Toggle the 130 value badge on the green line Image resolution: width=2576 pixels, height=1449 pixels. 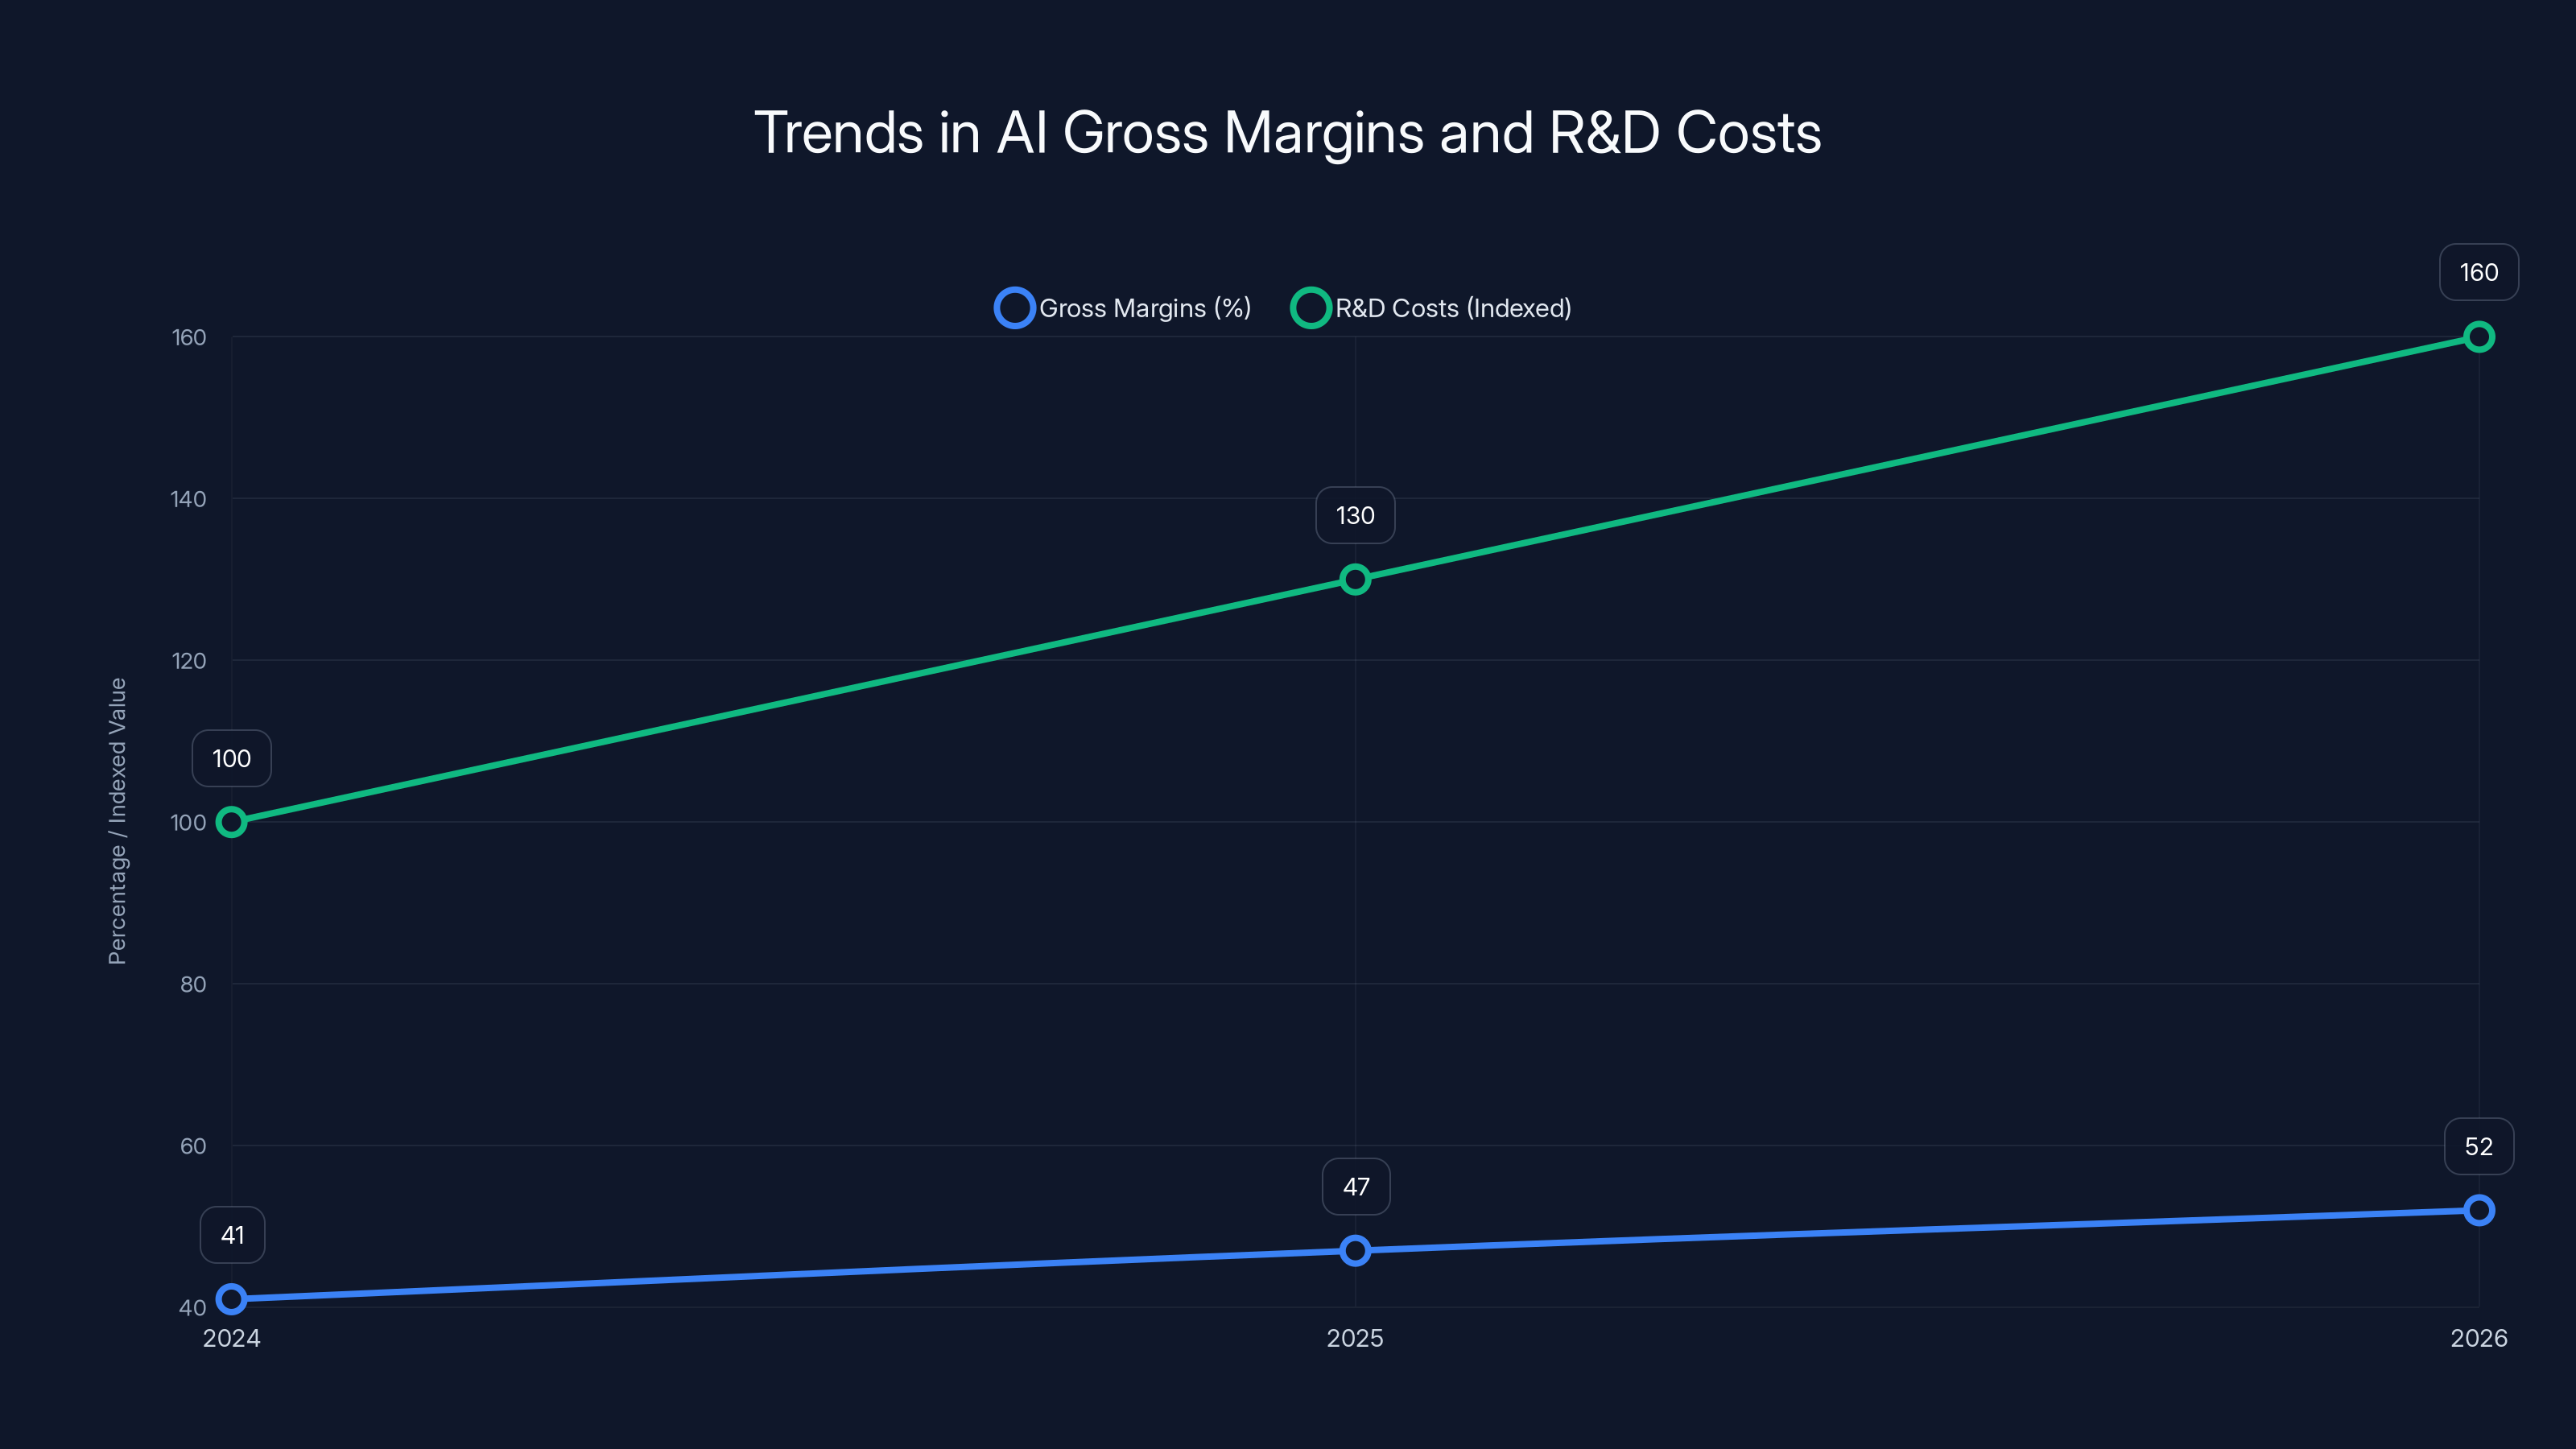[1355, 515]
